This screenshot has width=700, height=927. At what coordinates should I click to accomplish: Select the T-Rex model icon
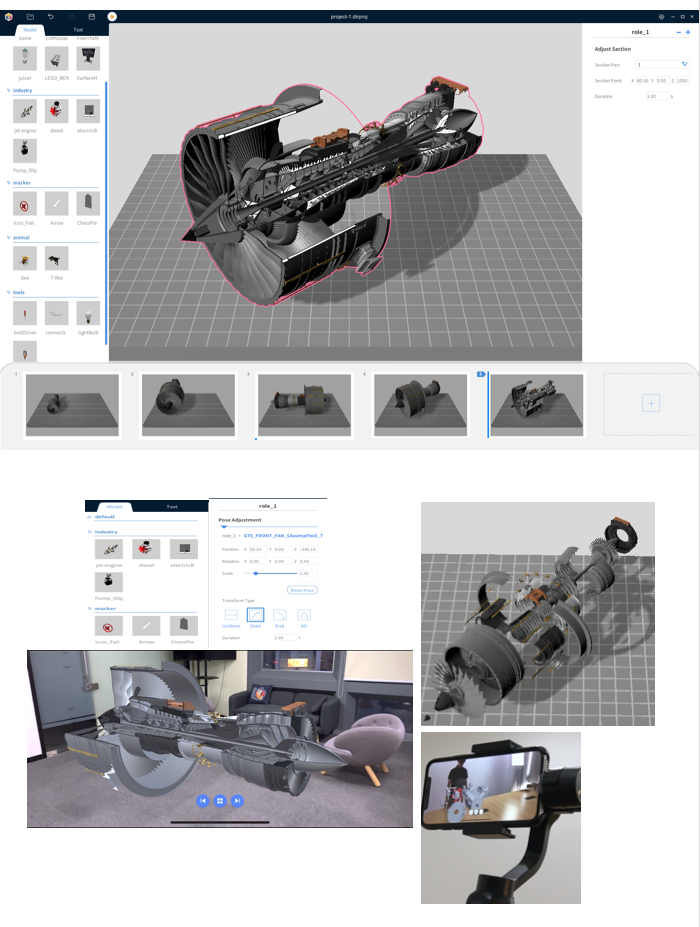coord(57,259)
